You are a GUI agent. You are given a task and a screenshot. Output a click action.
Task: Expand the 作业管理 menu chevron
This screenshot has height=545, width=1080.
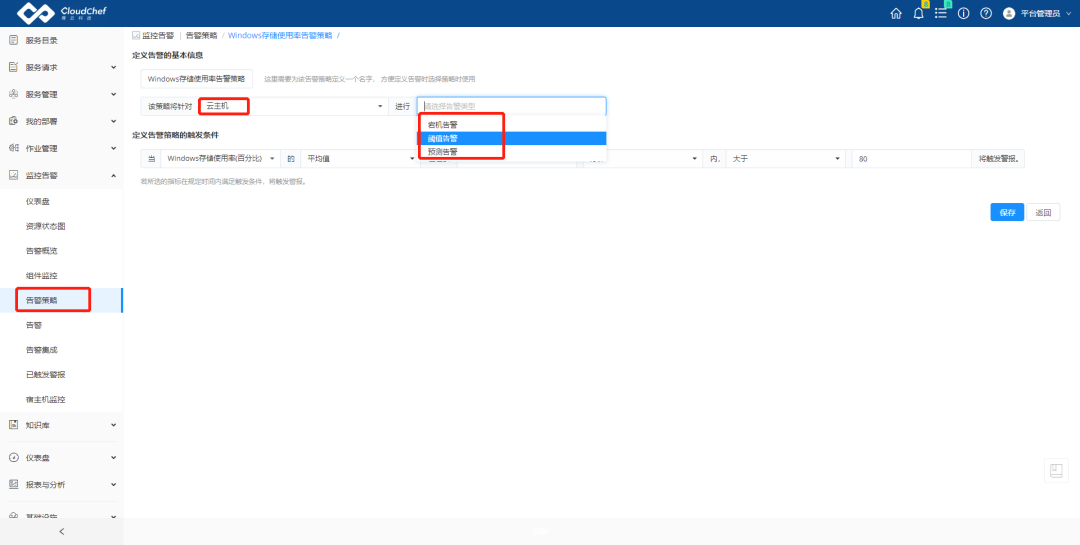click(114, 148)
